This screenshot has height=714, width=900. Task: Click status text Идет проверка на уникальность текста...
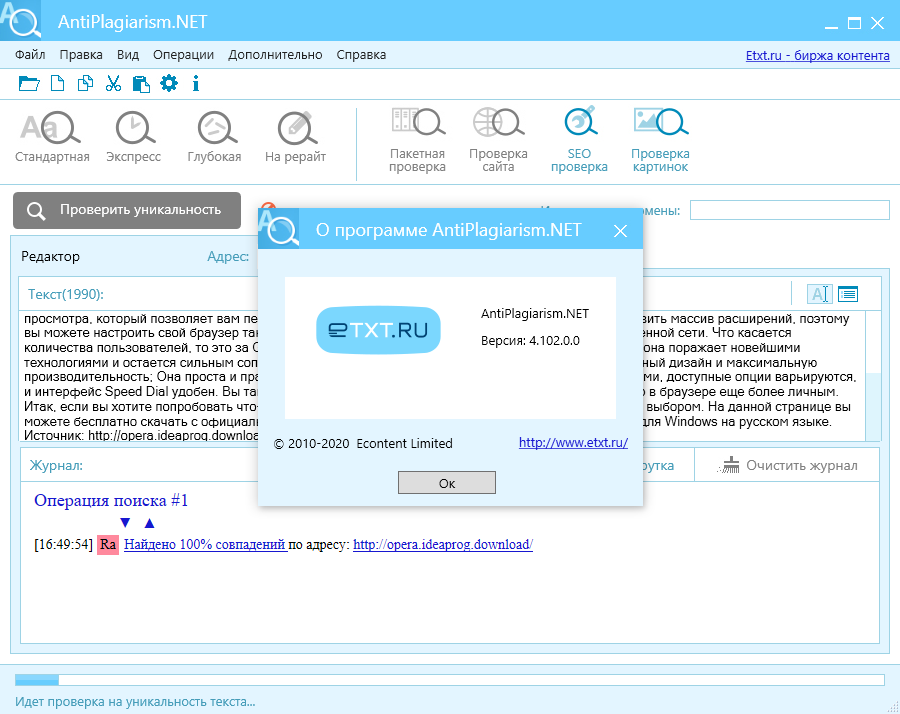tap(135, 701)
